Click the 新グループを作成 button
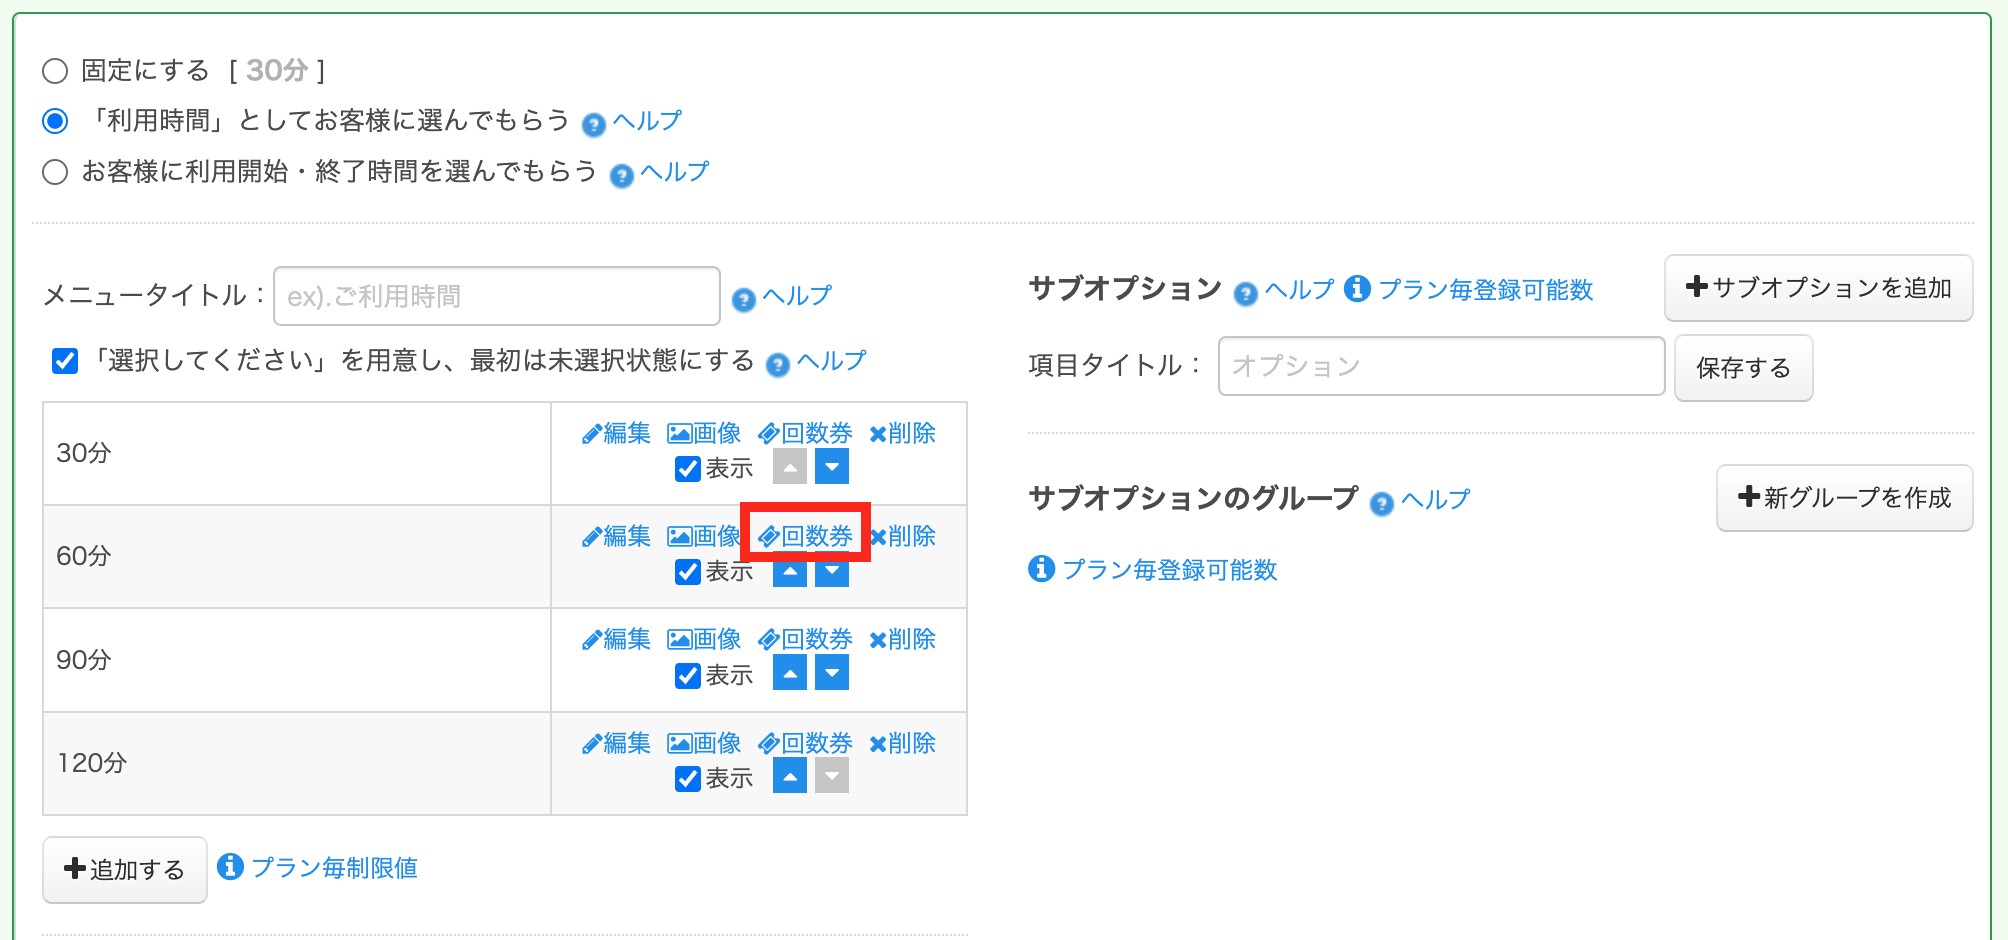 (1844, 498)
